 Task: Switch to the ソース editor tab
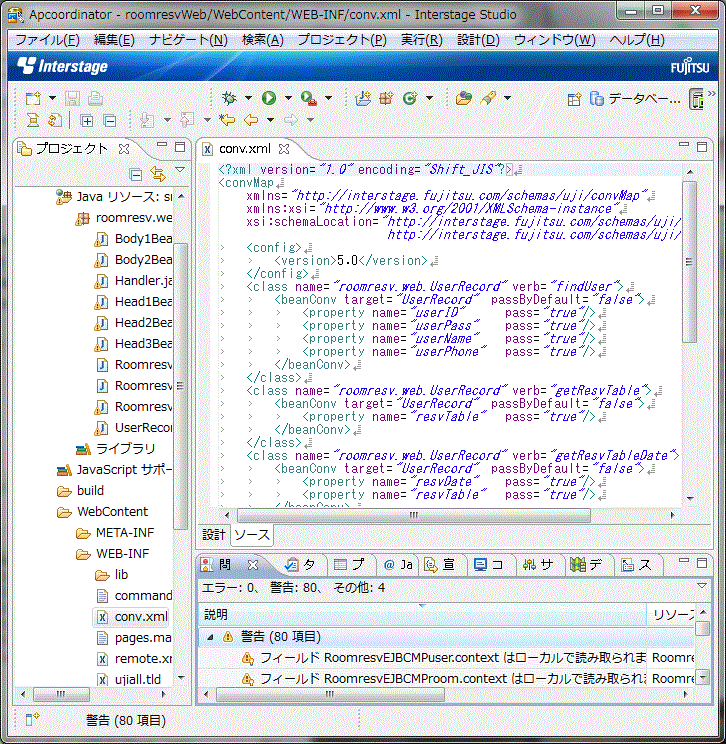point(251,535)
